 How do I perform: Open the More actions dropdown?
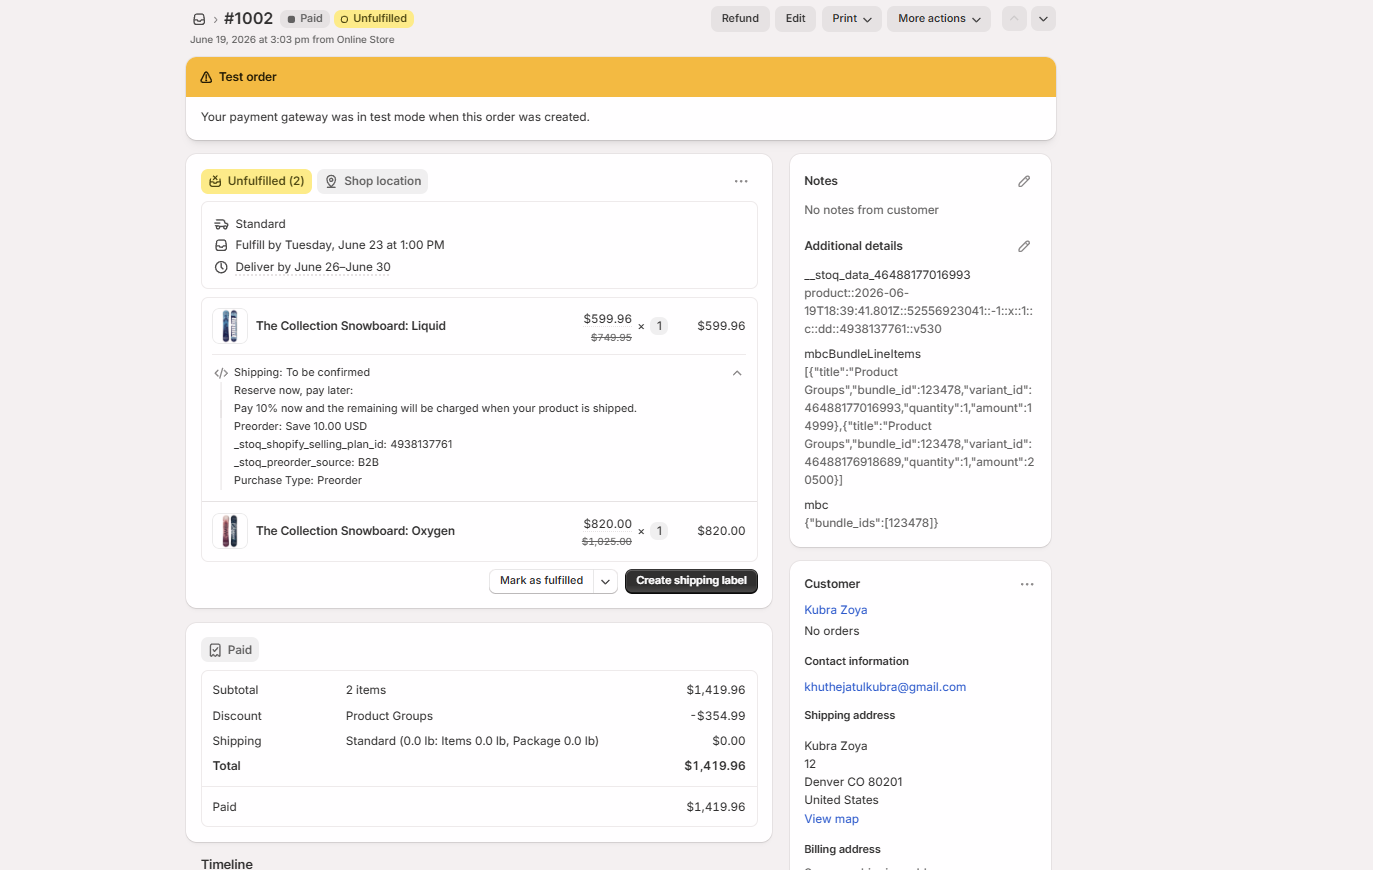pos(939,19)
